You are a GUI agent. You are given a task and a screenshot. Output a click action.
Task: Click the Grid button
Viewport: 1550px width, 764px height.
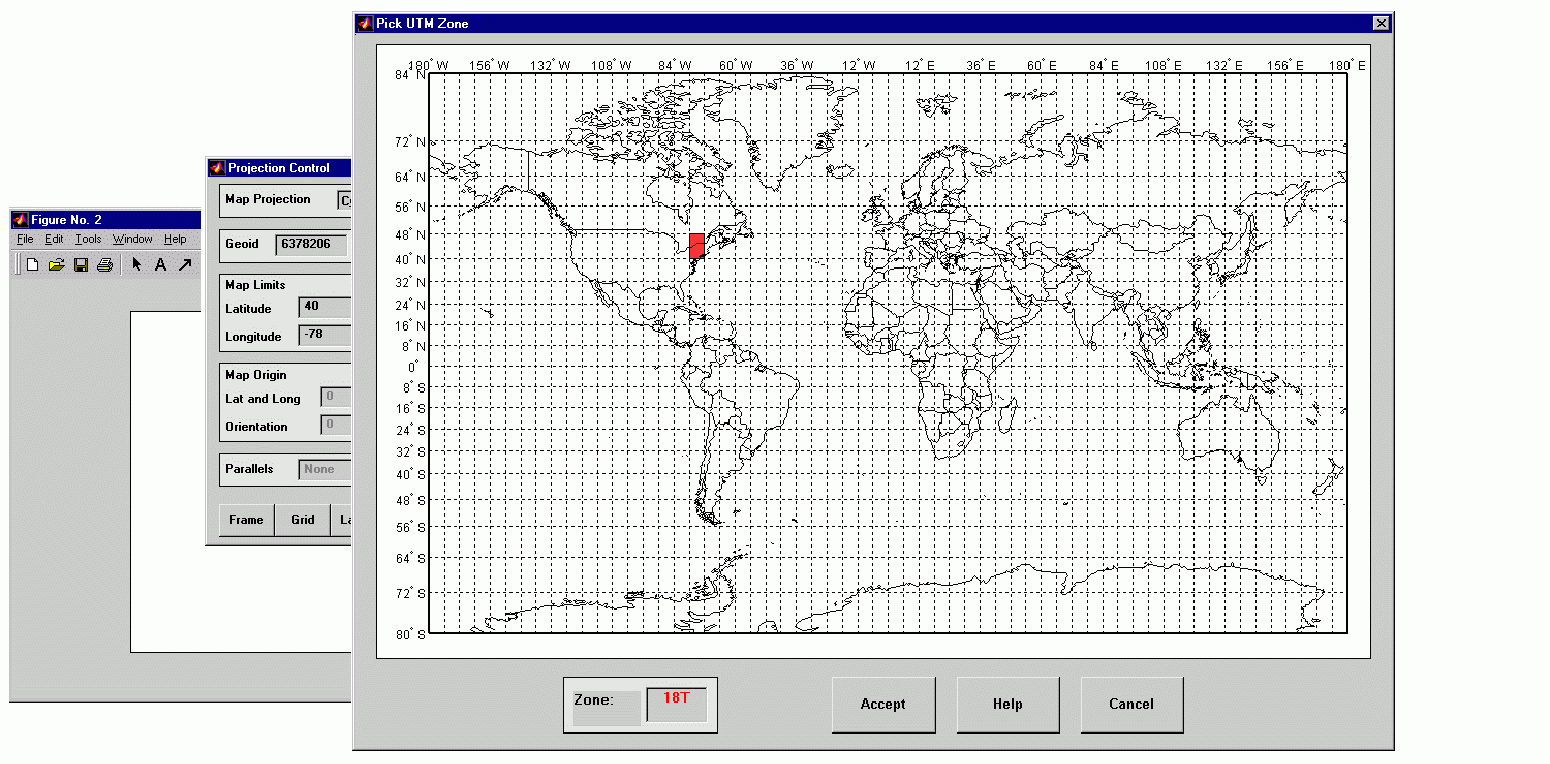tap(303, 520)
